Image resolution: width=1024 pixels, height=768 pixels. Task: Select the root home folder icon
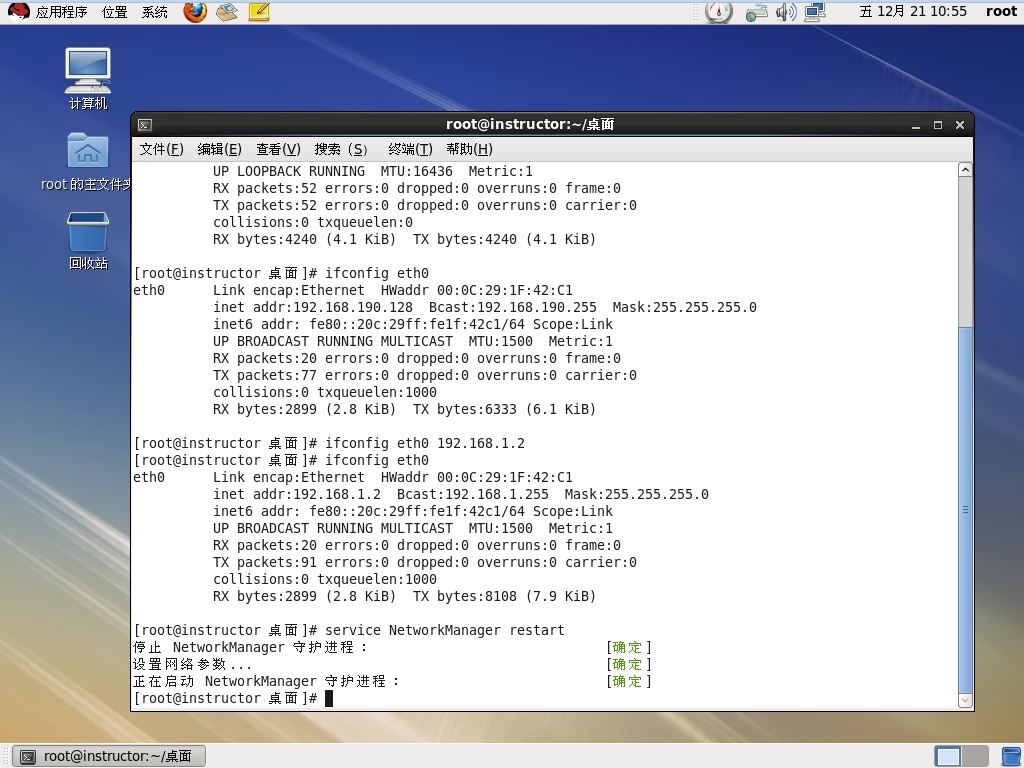pyautogui.click(x=88, y=162)
